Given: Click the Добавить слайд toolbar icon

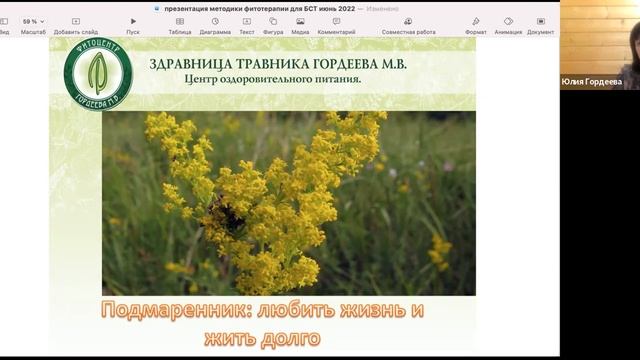Looking at the screenshot, I should pyautogui.click(x=76, y=21).
